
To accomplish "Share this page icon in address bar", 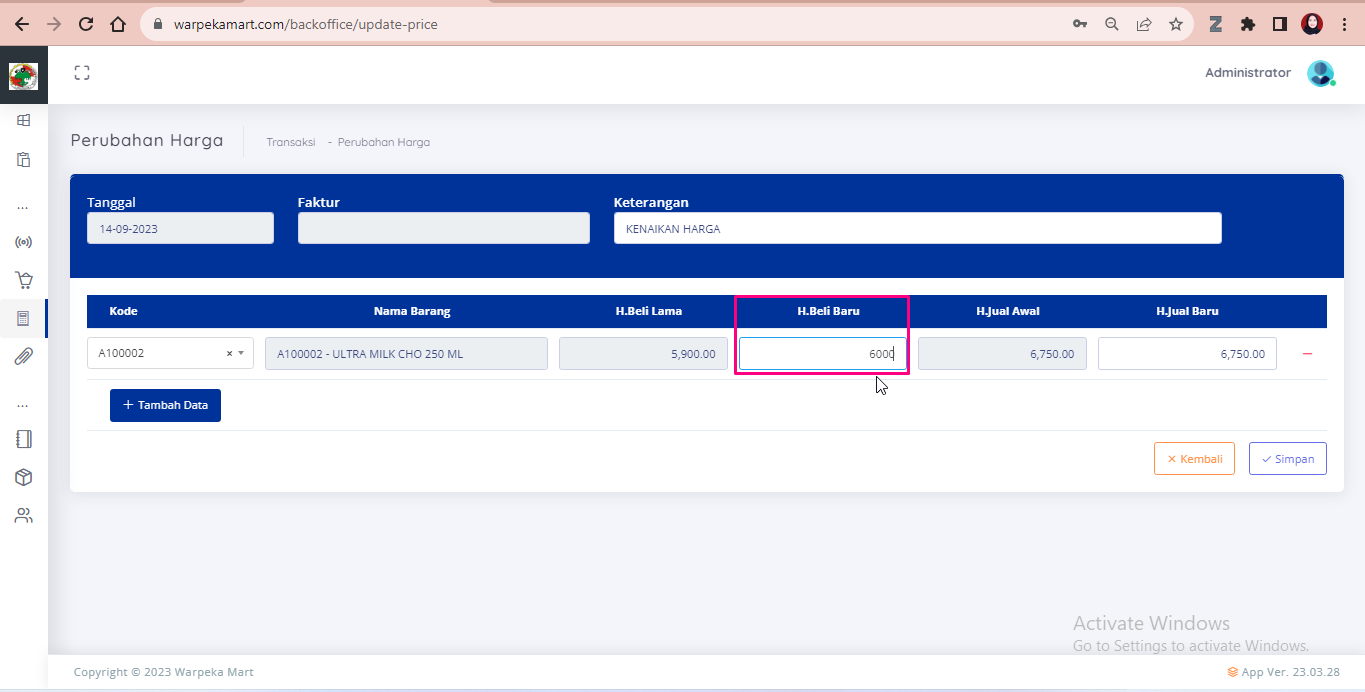I will [x=1144, y=24].
